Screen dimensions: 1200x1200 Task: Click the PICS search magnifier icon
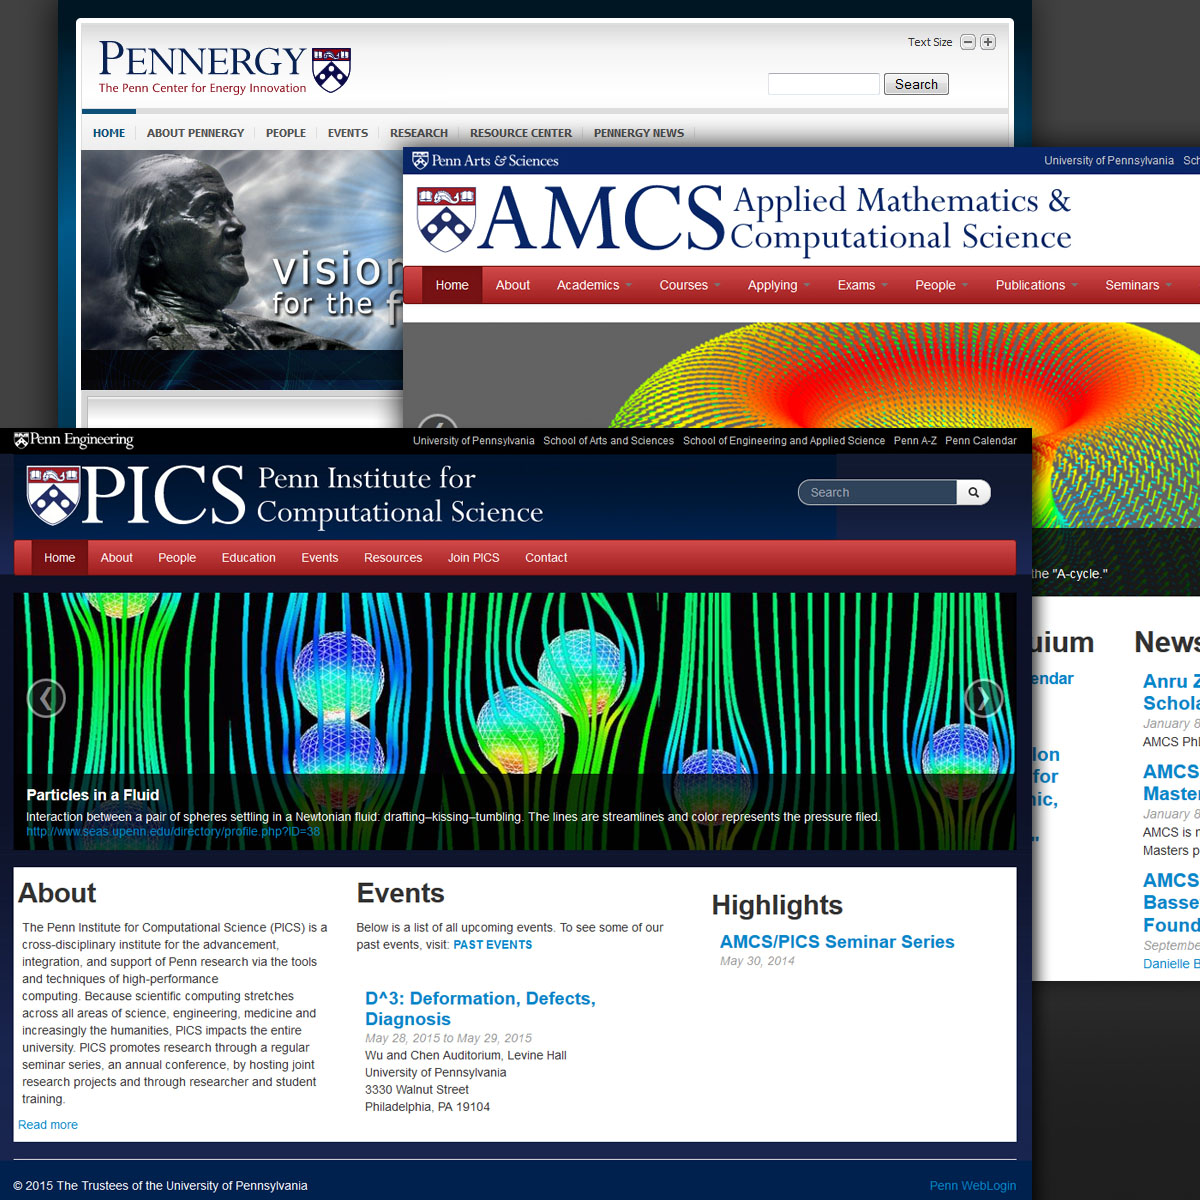pos(973,492)
